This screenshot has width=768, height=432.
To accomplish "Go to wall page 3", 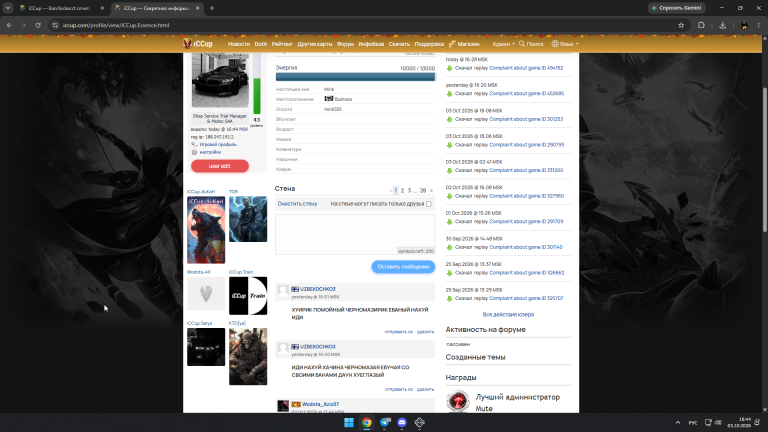I will click(x=409, y=191).
